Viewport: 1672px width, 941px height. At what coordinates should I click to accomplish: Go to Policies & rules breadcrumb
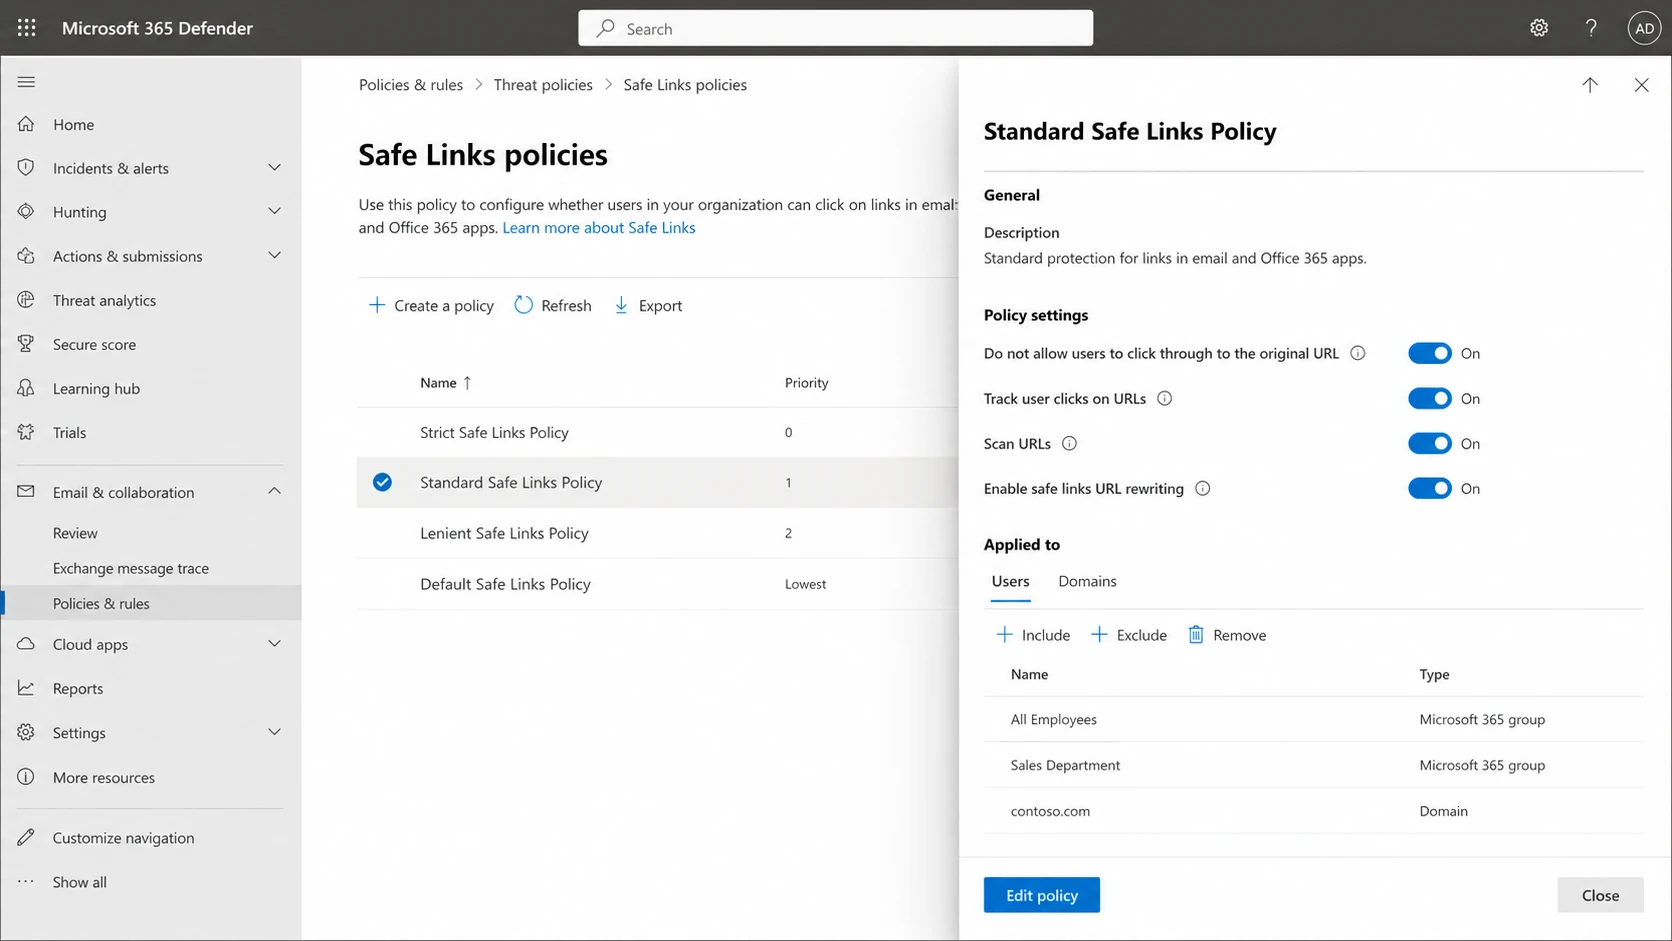click(x=411, y=85)
